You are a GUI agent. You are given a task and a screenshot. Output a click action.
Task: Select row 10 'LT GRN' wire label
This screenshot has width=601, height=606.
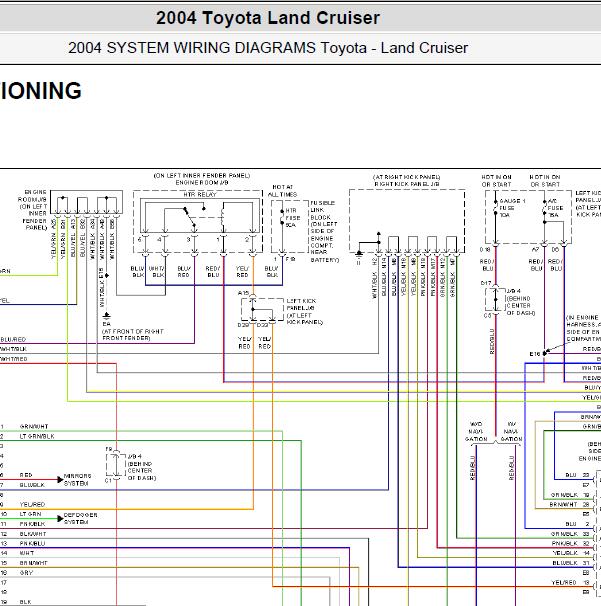30,514
